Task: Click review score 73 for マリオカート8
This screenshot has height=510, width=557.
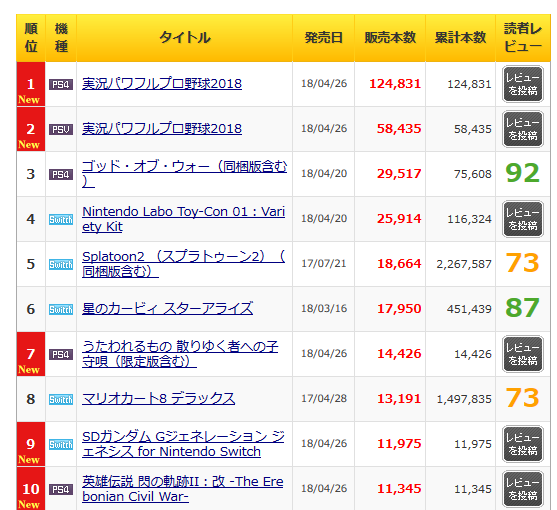Action: click(523, 398)
